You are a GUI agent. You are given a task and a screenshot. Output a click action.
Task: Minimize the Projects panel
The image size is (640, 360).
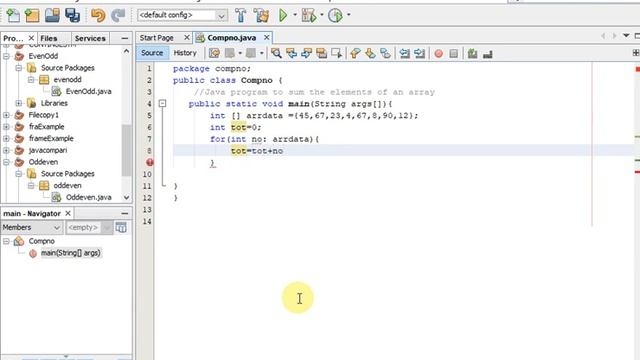[x=125, y=38]
